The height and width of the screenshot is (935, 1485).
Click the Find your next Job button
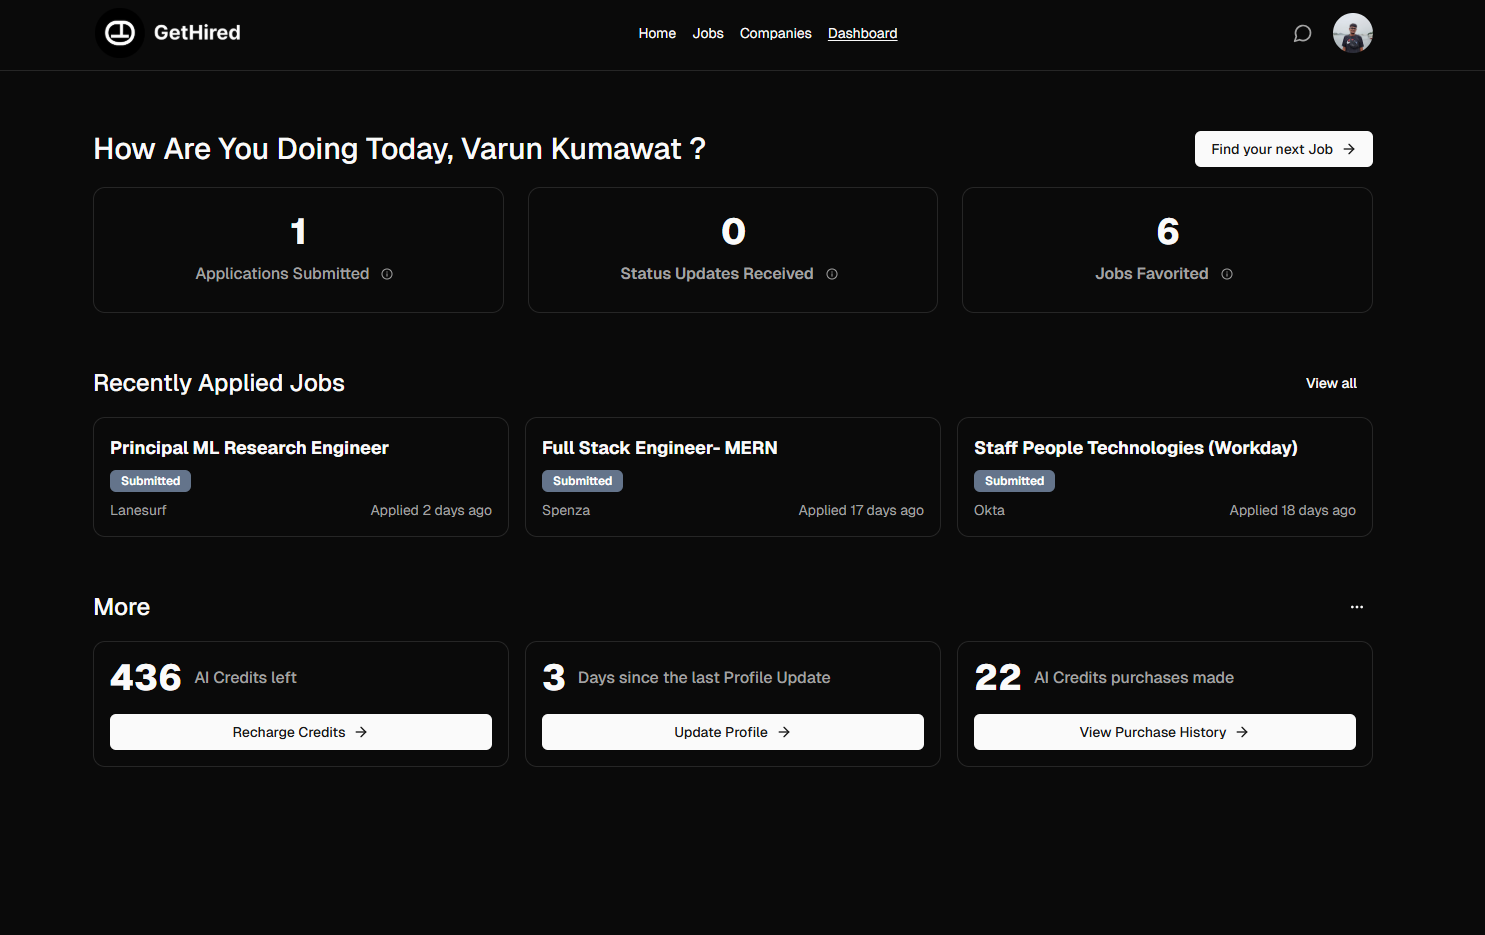coord(1283,148)
